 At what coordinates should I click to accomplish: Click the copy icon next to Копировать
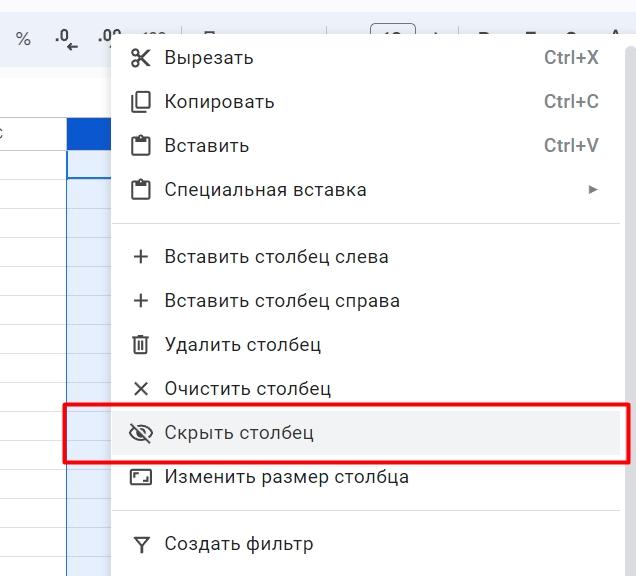(x=141, y=102)
